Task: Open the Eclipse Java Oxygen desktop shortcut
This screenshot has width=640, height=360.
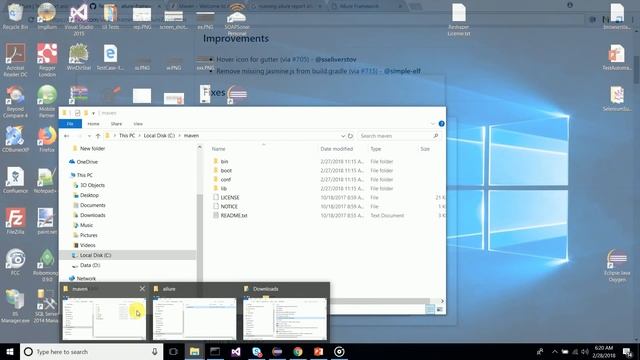Action: point(617,266)
